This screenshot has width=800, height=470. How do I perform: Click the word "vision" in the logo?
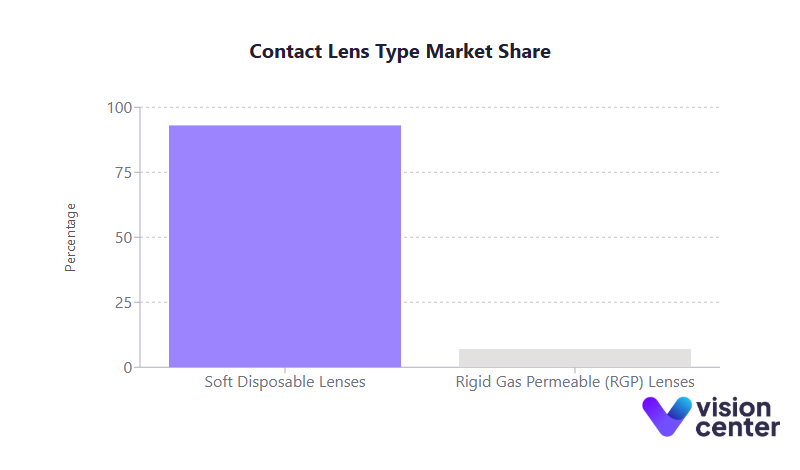click(735, 408)
